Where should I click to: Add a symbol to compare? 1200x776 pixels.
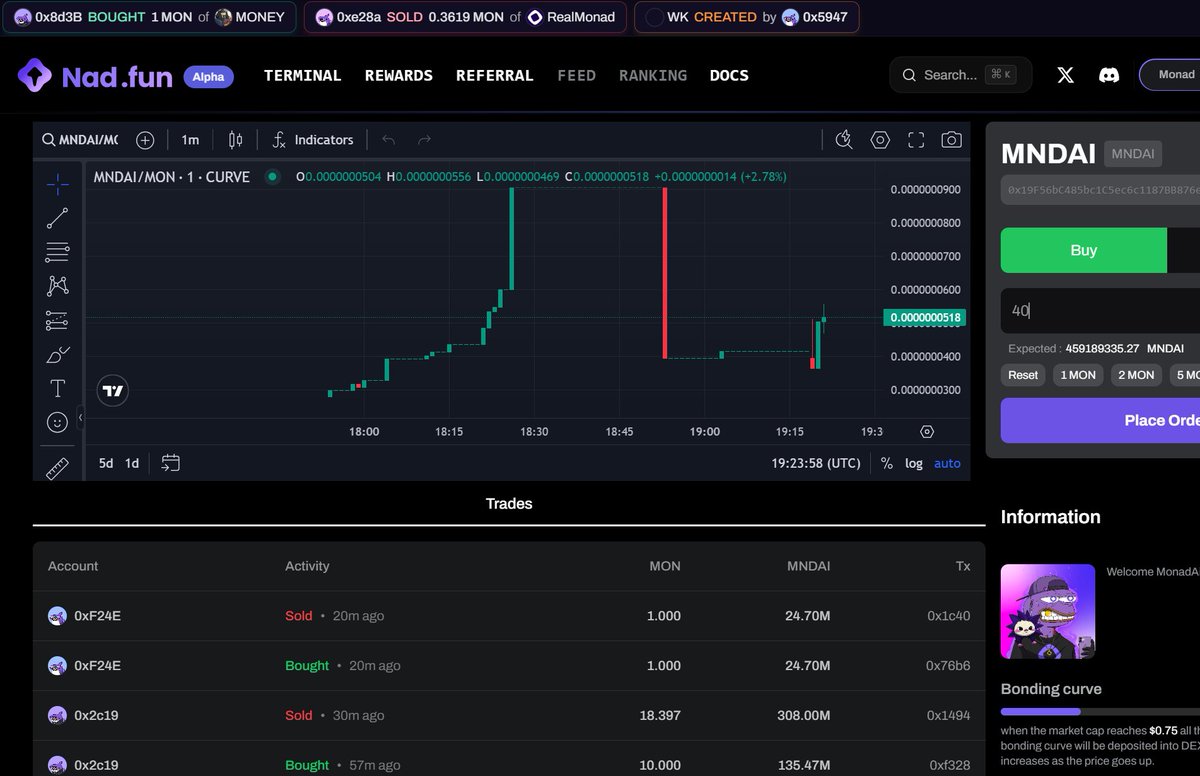coord(145,140)
